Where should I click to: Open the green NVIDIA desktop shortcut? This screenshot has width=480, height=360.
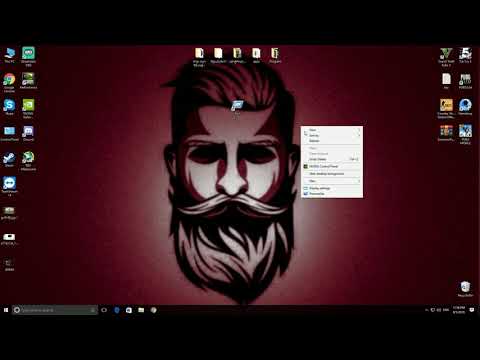(x=28, y=108)
